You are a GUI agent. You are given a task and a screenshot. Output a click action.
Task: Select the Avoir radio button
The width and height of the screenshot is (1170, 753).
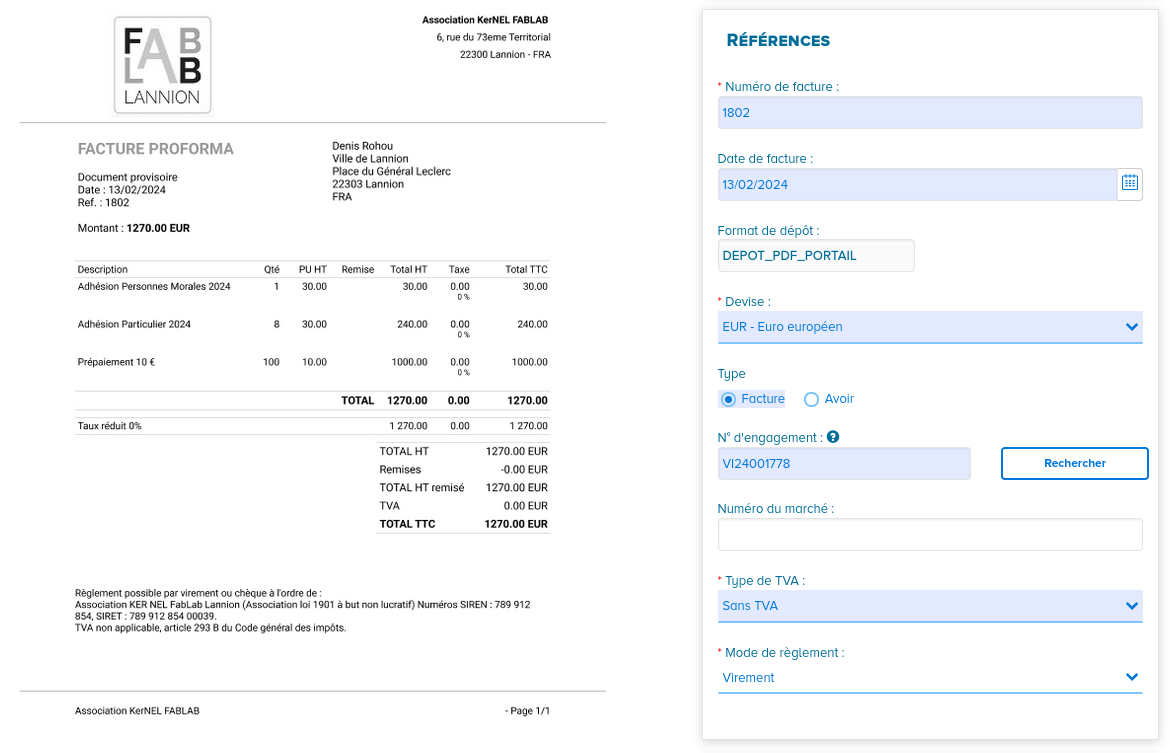pyautogui.click(x=812, y=399)
